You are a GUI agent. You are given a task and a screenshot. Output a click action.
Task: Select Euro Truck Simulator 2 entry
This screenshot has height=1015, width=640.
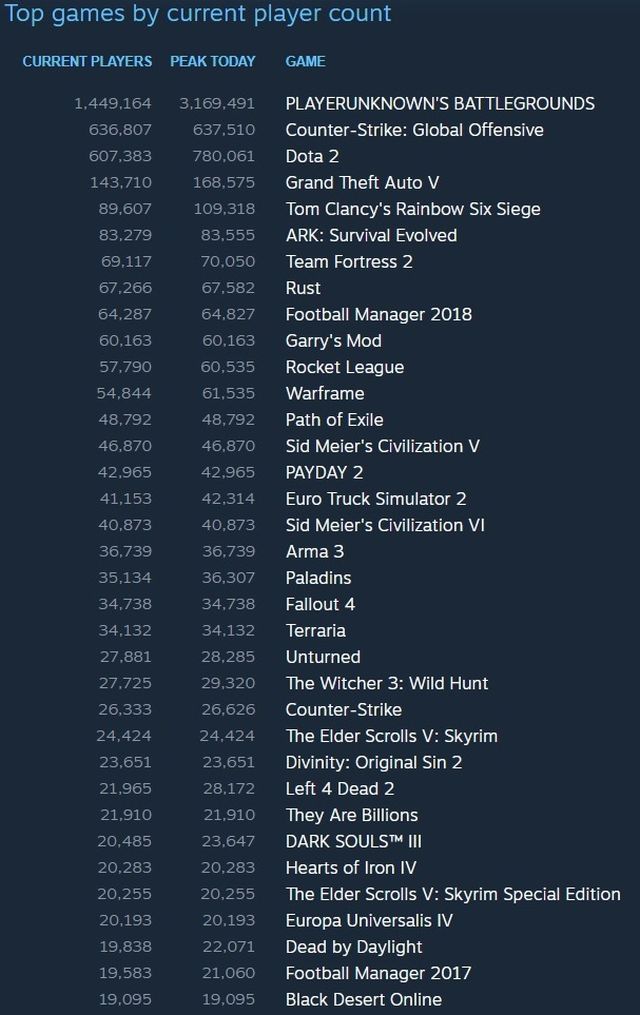pos(375,498)
